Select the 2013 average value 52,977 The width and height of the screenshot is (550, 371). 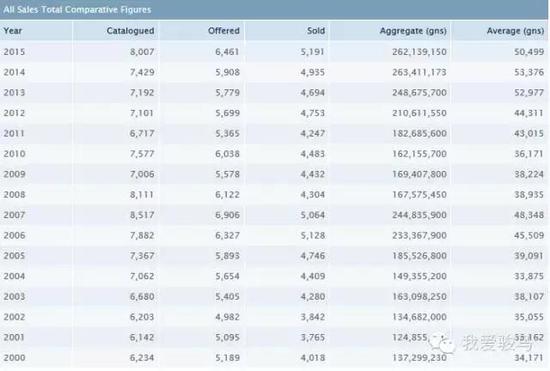(529, 93)
